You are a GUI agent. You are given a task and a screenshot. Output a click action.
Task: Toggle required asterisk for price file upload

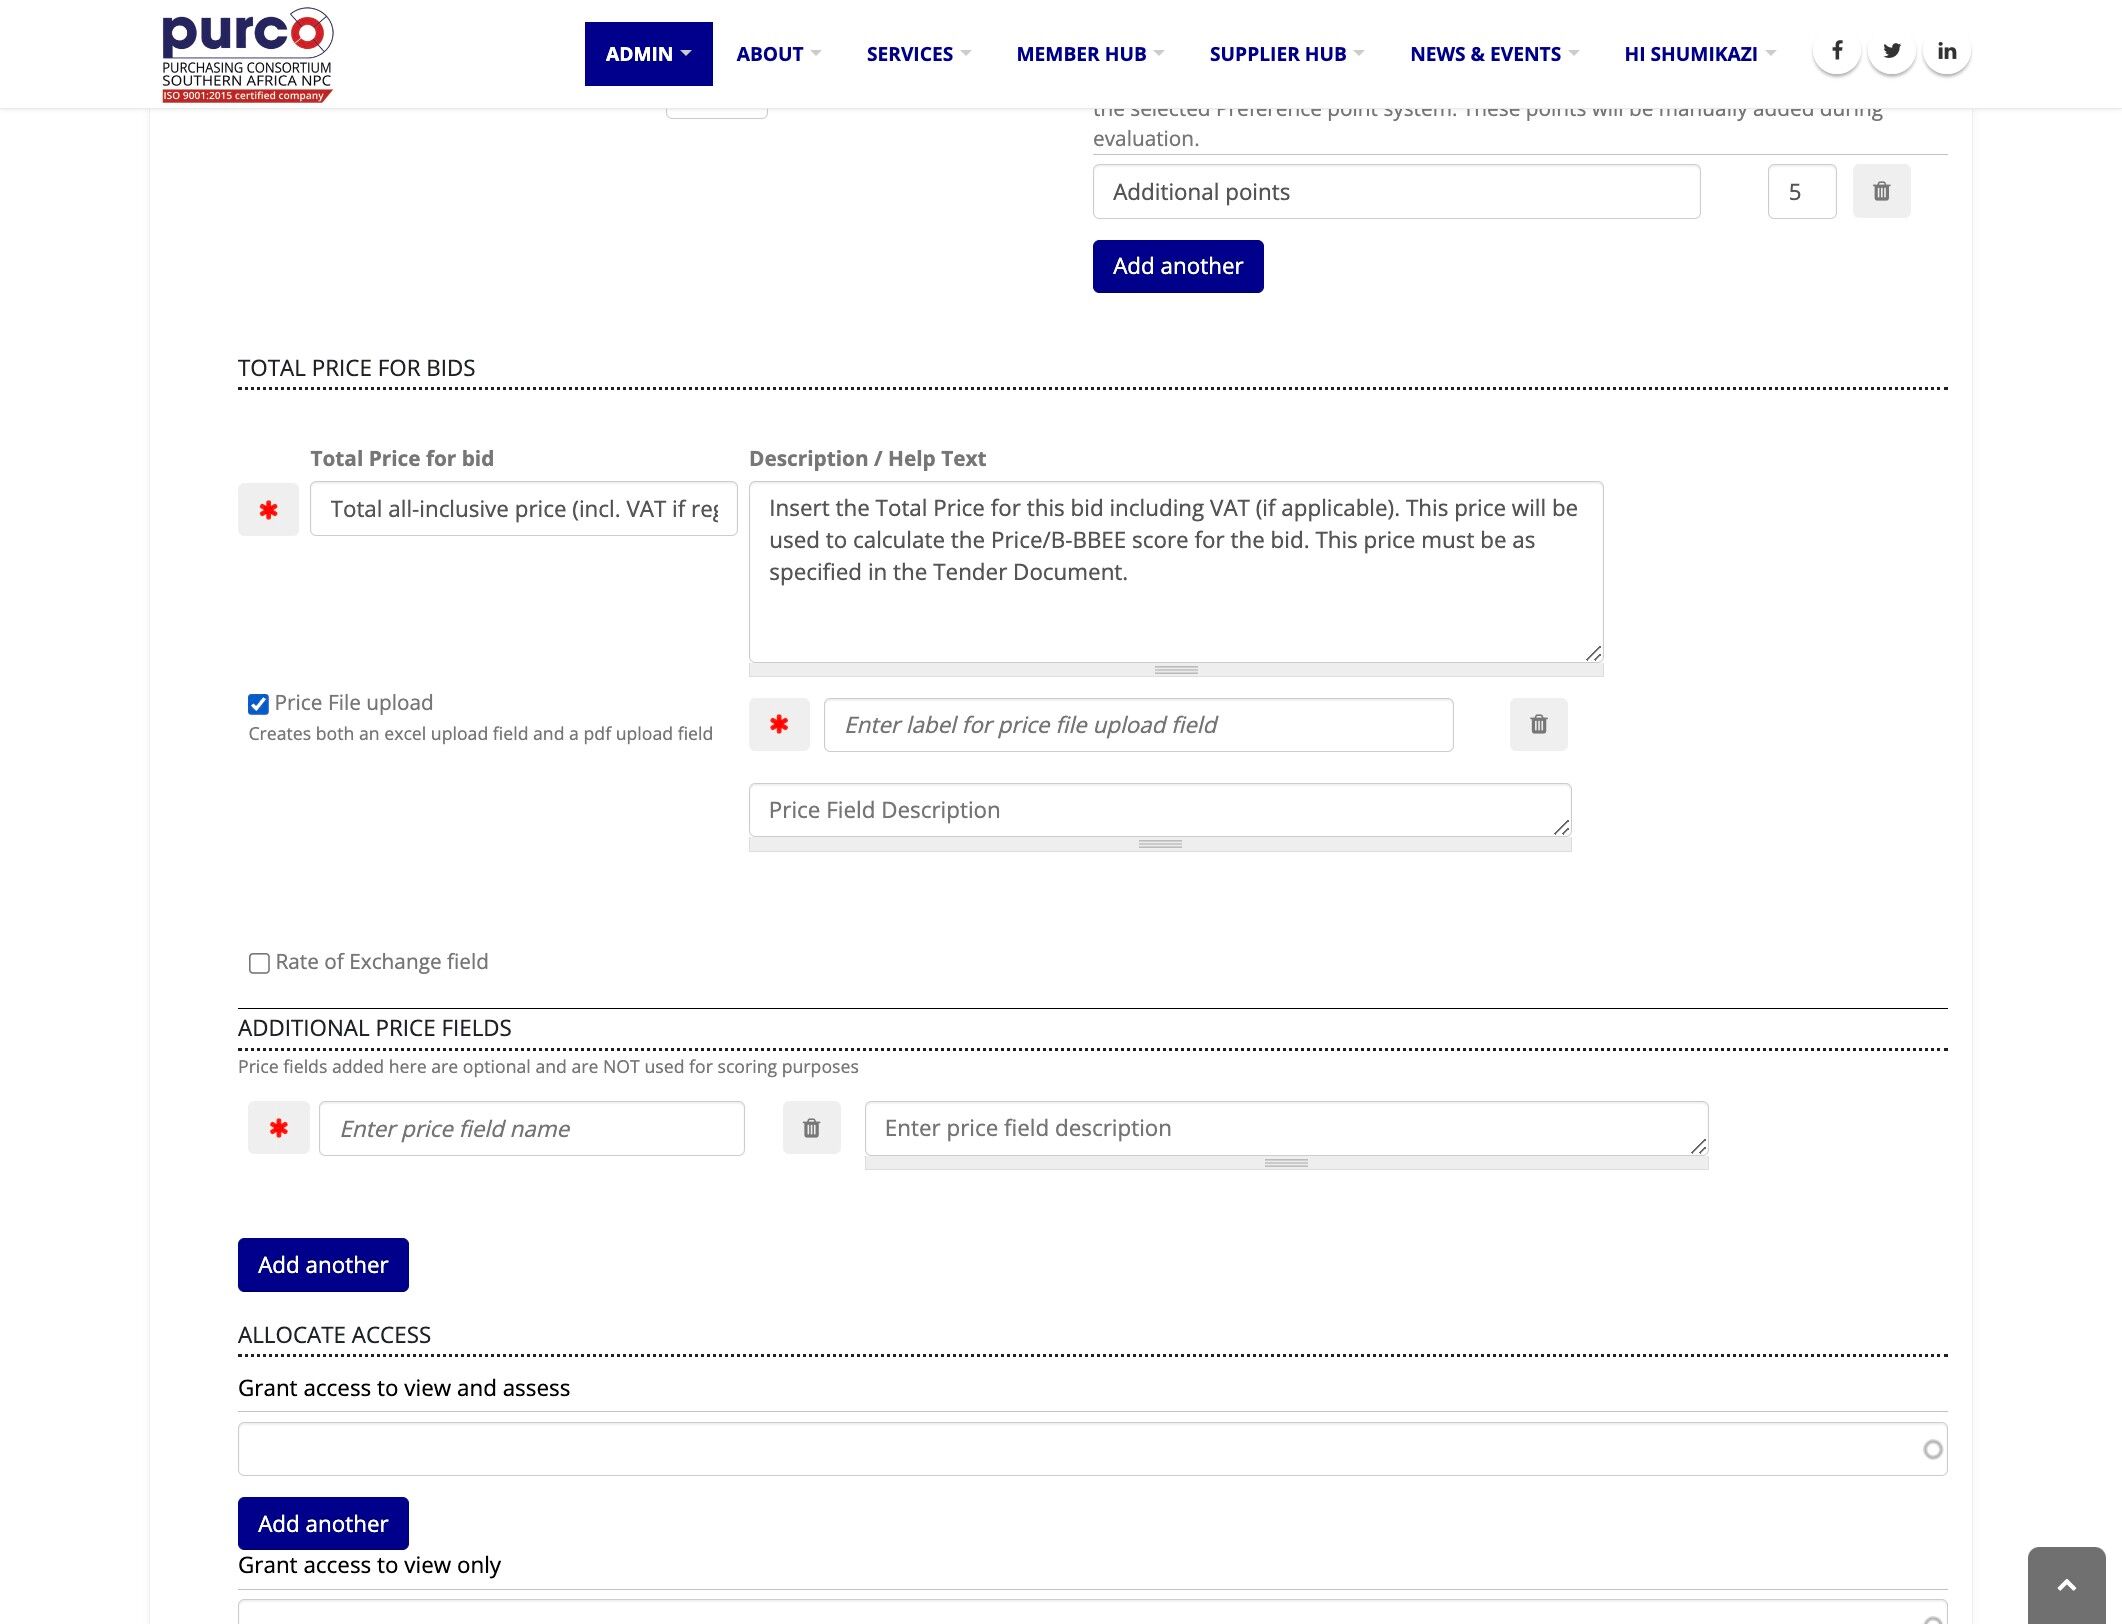[x=779, y=724]
